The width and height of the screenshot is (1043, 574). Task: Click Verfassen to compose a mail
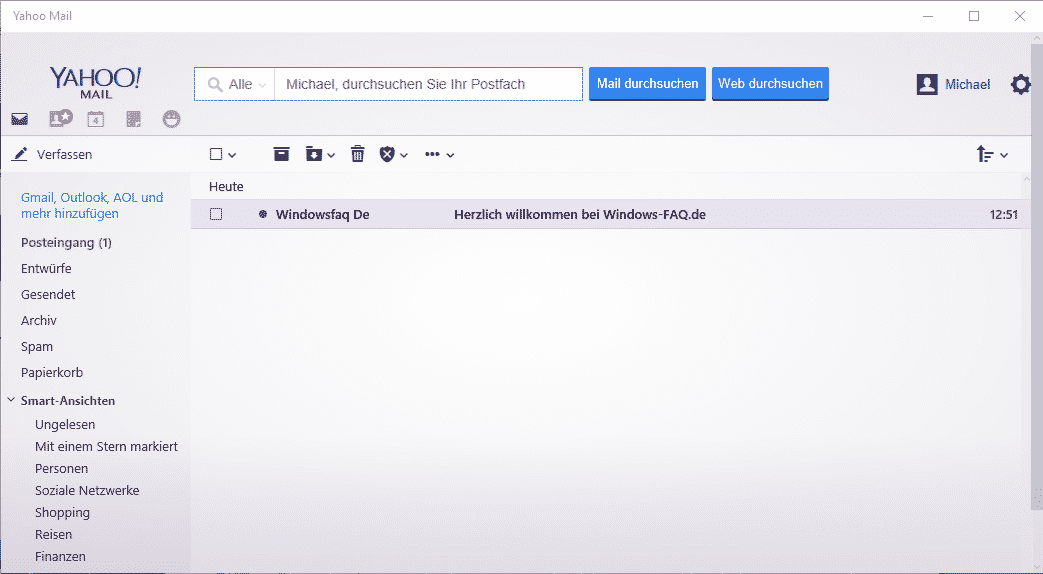65,154
